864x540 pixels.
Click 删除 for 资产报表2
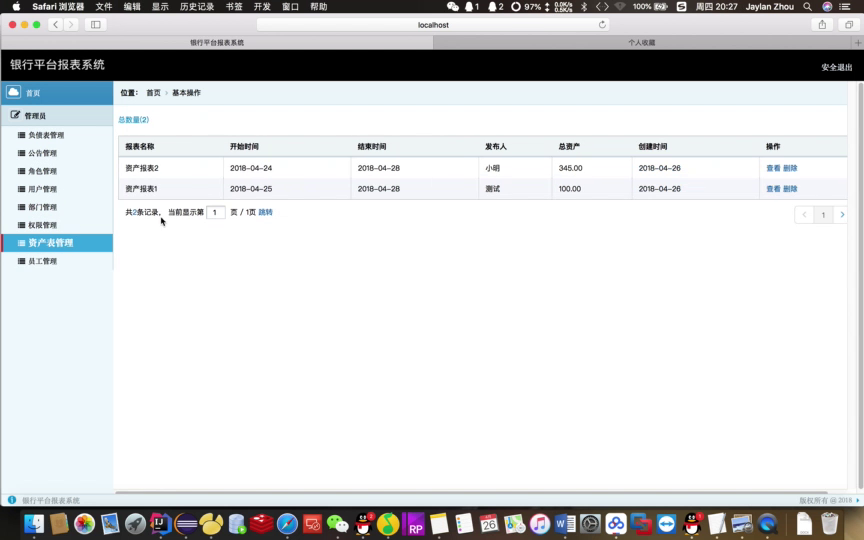coord(790,168)
